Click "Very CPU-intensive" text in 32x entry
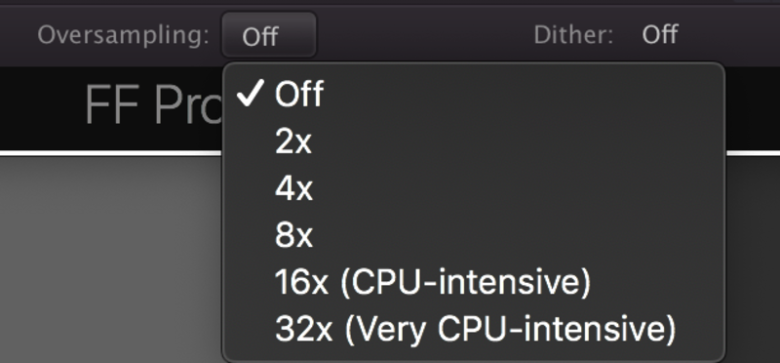This screenshot has height=363, width=780. point(511,328)
